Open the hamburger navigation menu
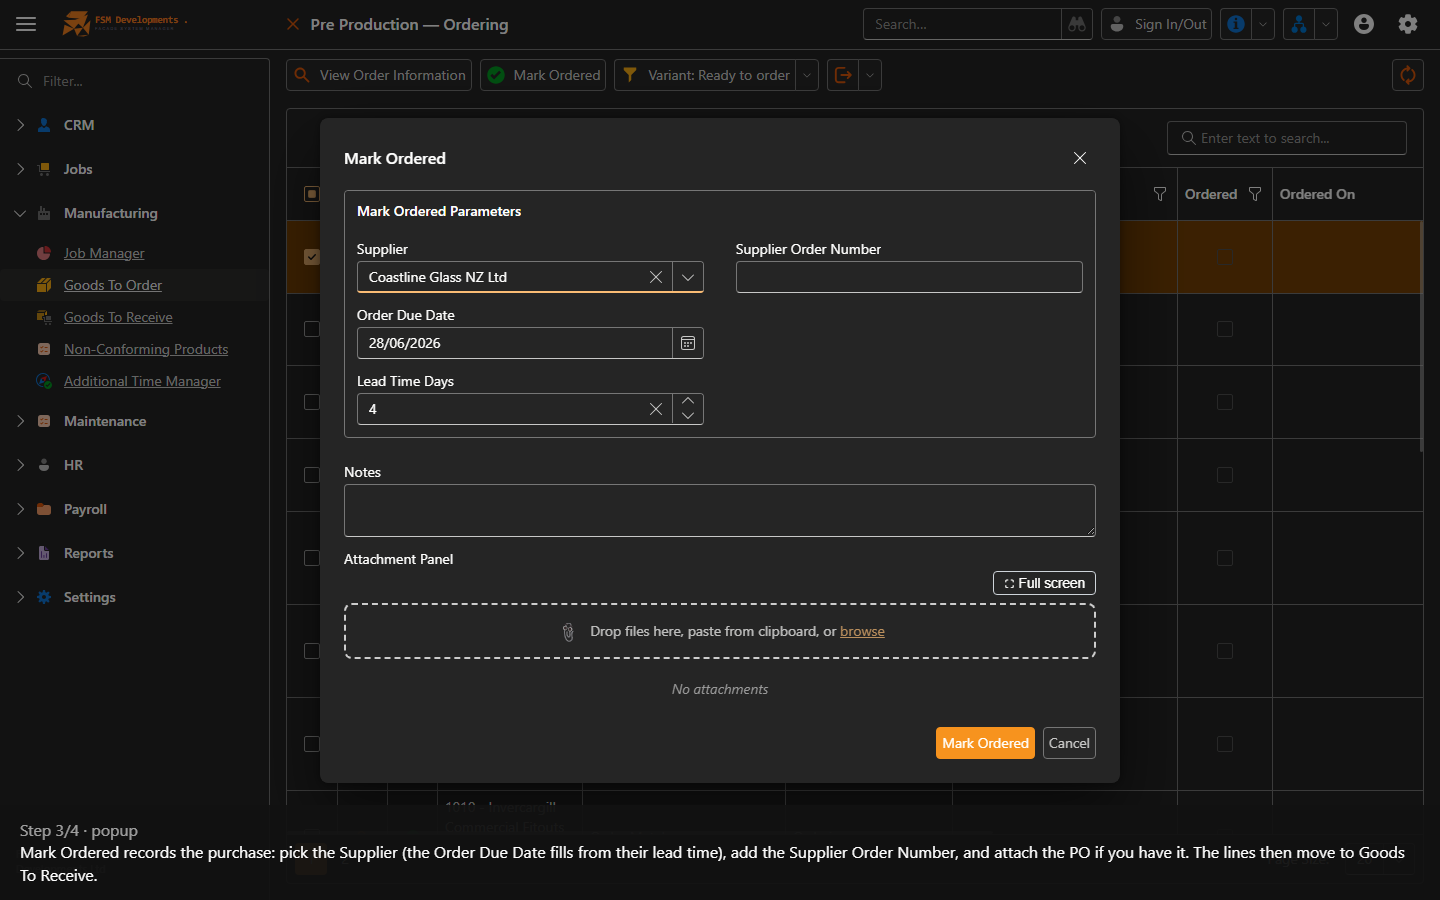The width and height of the screenshot is (1440, 900). [26, 24]
